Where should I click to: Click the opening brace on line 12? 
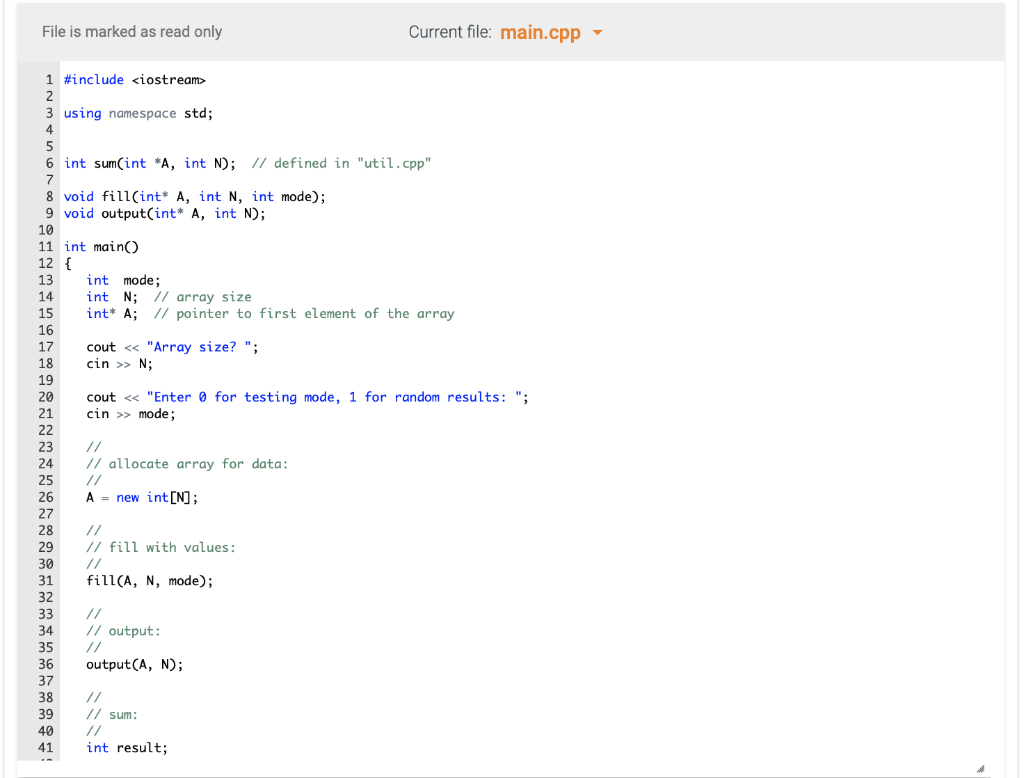68,264
